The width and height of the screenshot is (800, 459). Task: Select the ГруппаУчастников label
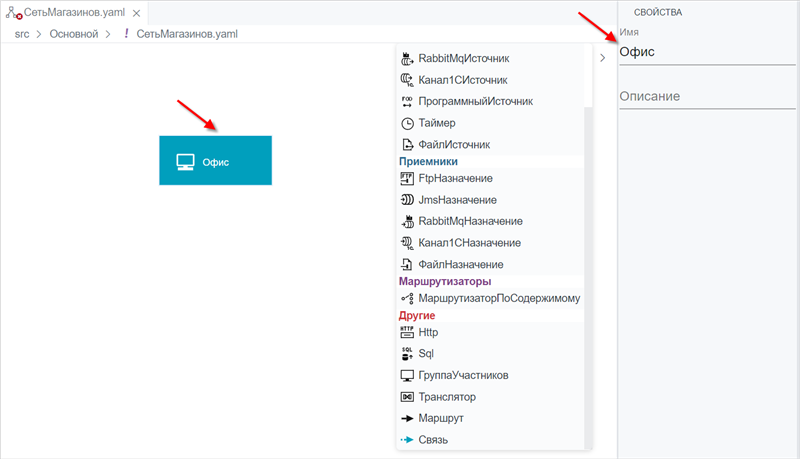click(x=463, y=375)
